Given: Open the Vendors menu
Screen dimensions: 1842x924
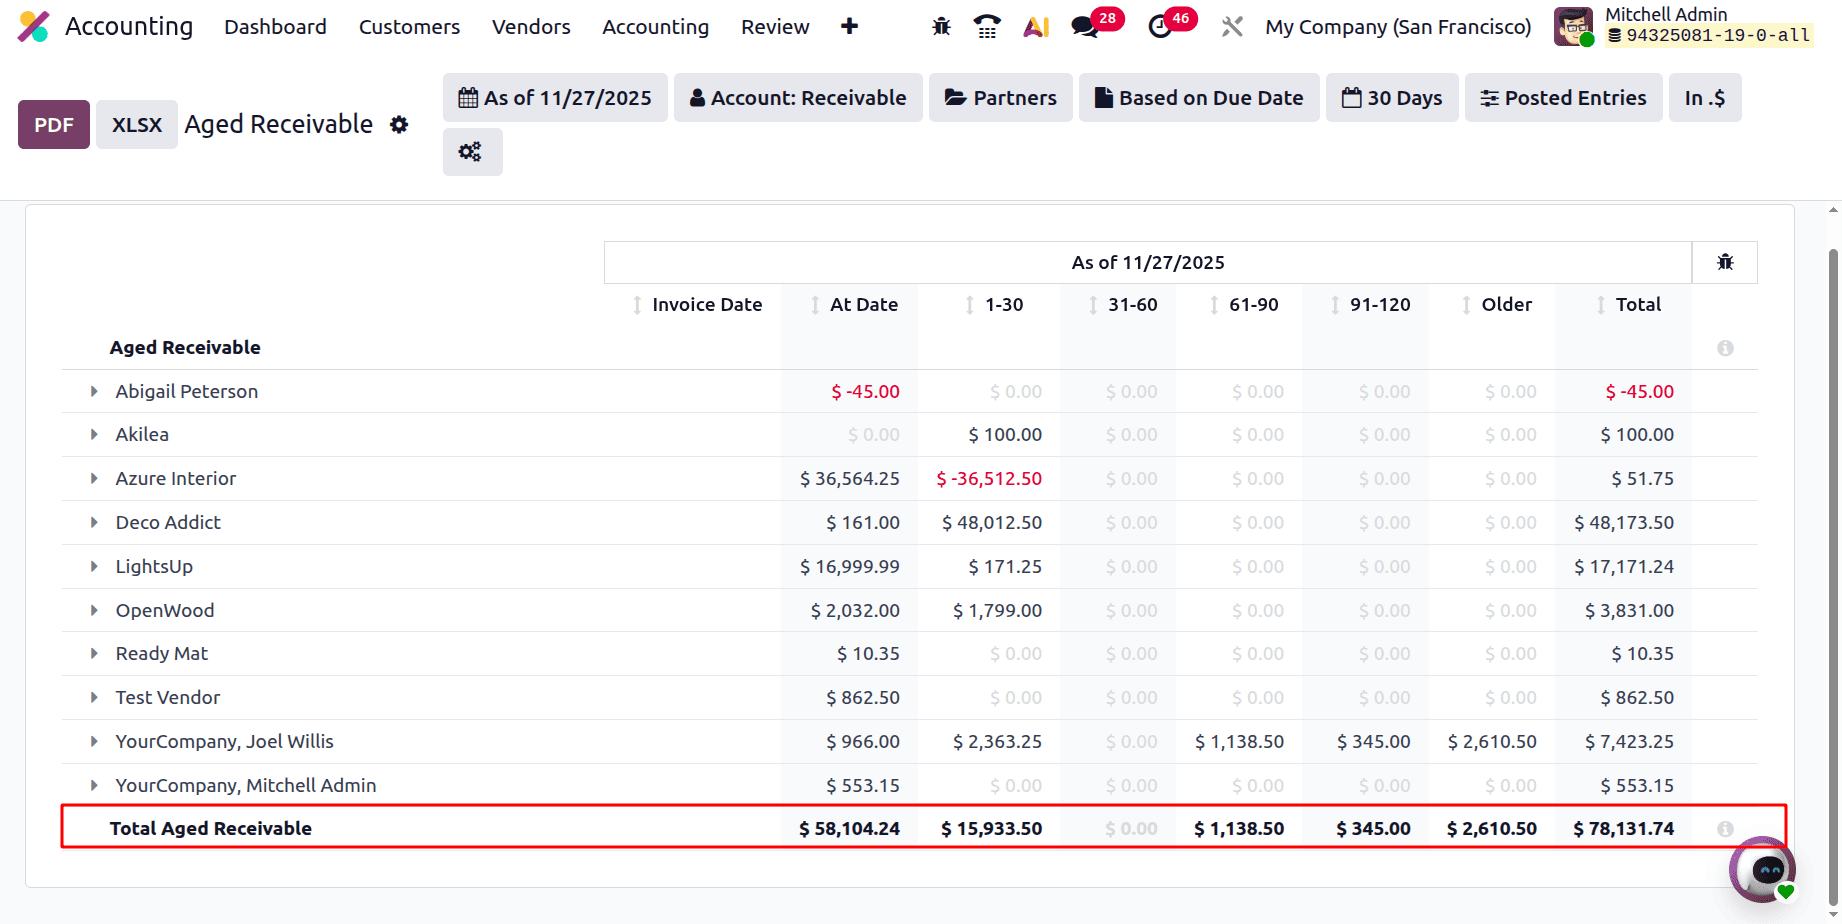Looking at the screenshot, I should point(531,27).
